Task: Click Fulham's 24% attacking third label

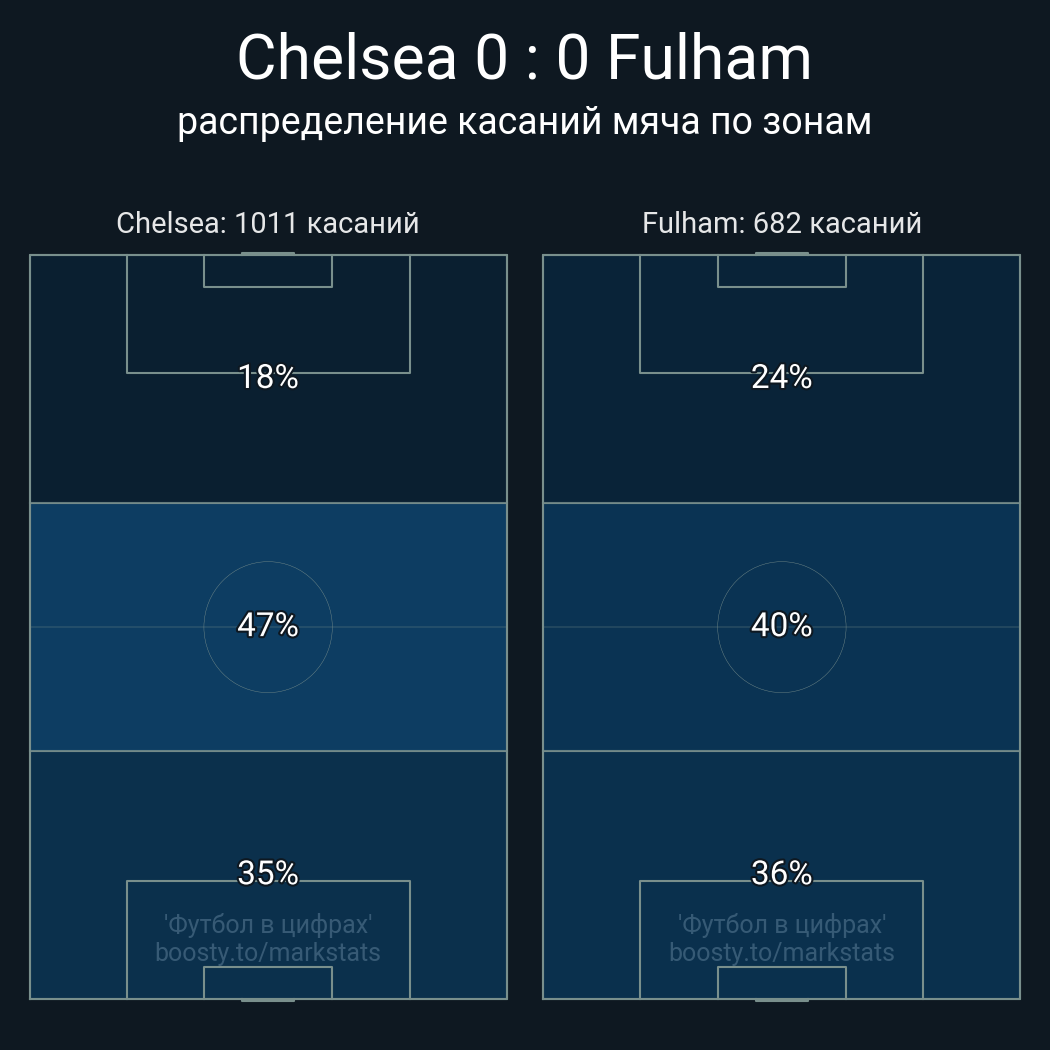Action: click(x=781, y=377)
